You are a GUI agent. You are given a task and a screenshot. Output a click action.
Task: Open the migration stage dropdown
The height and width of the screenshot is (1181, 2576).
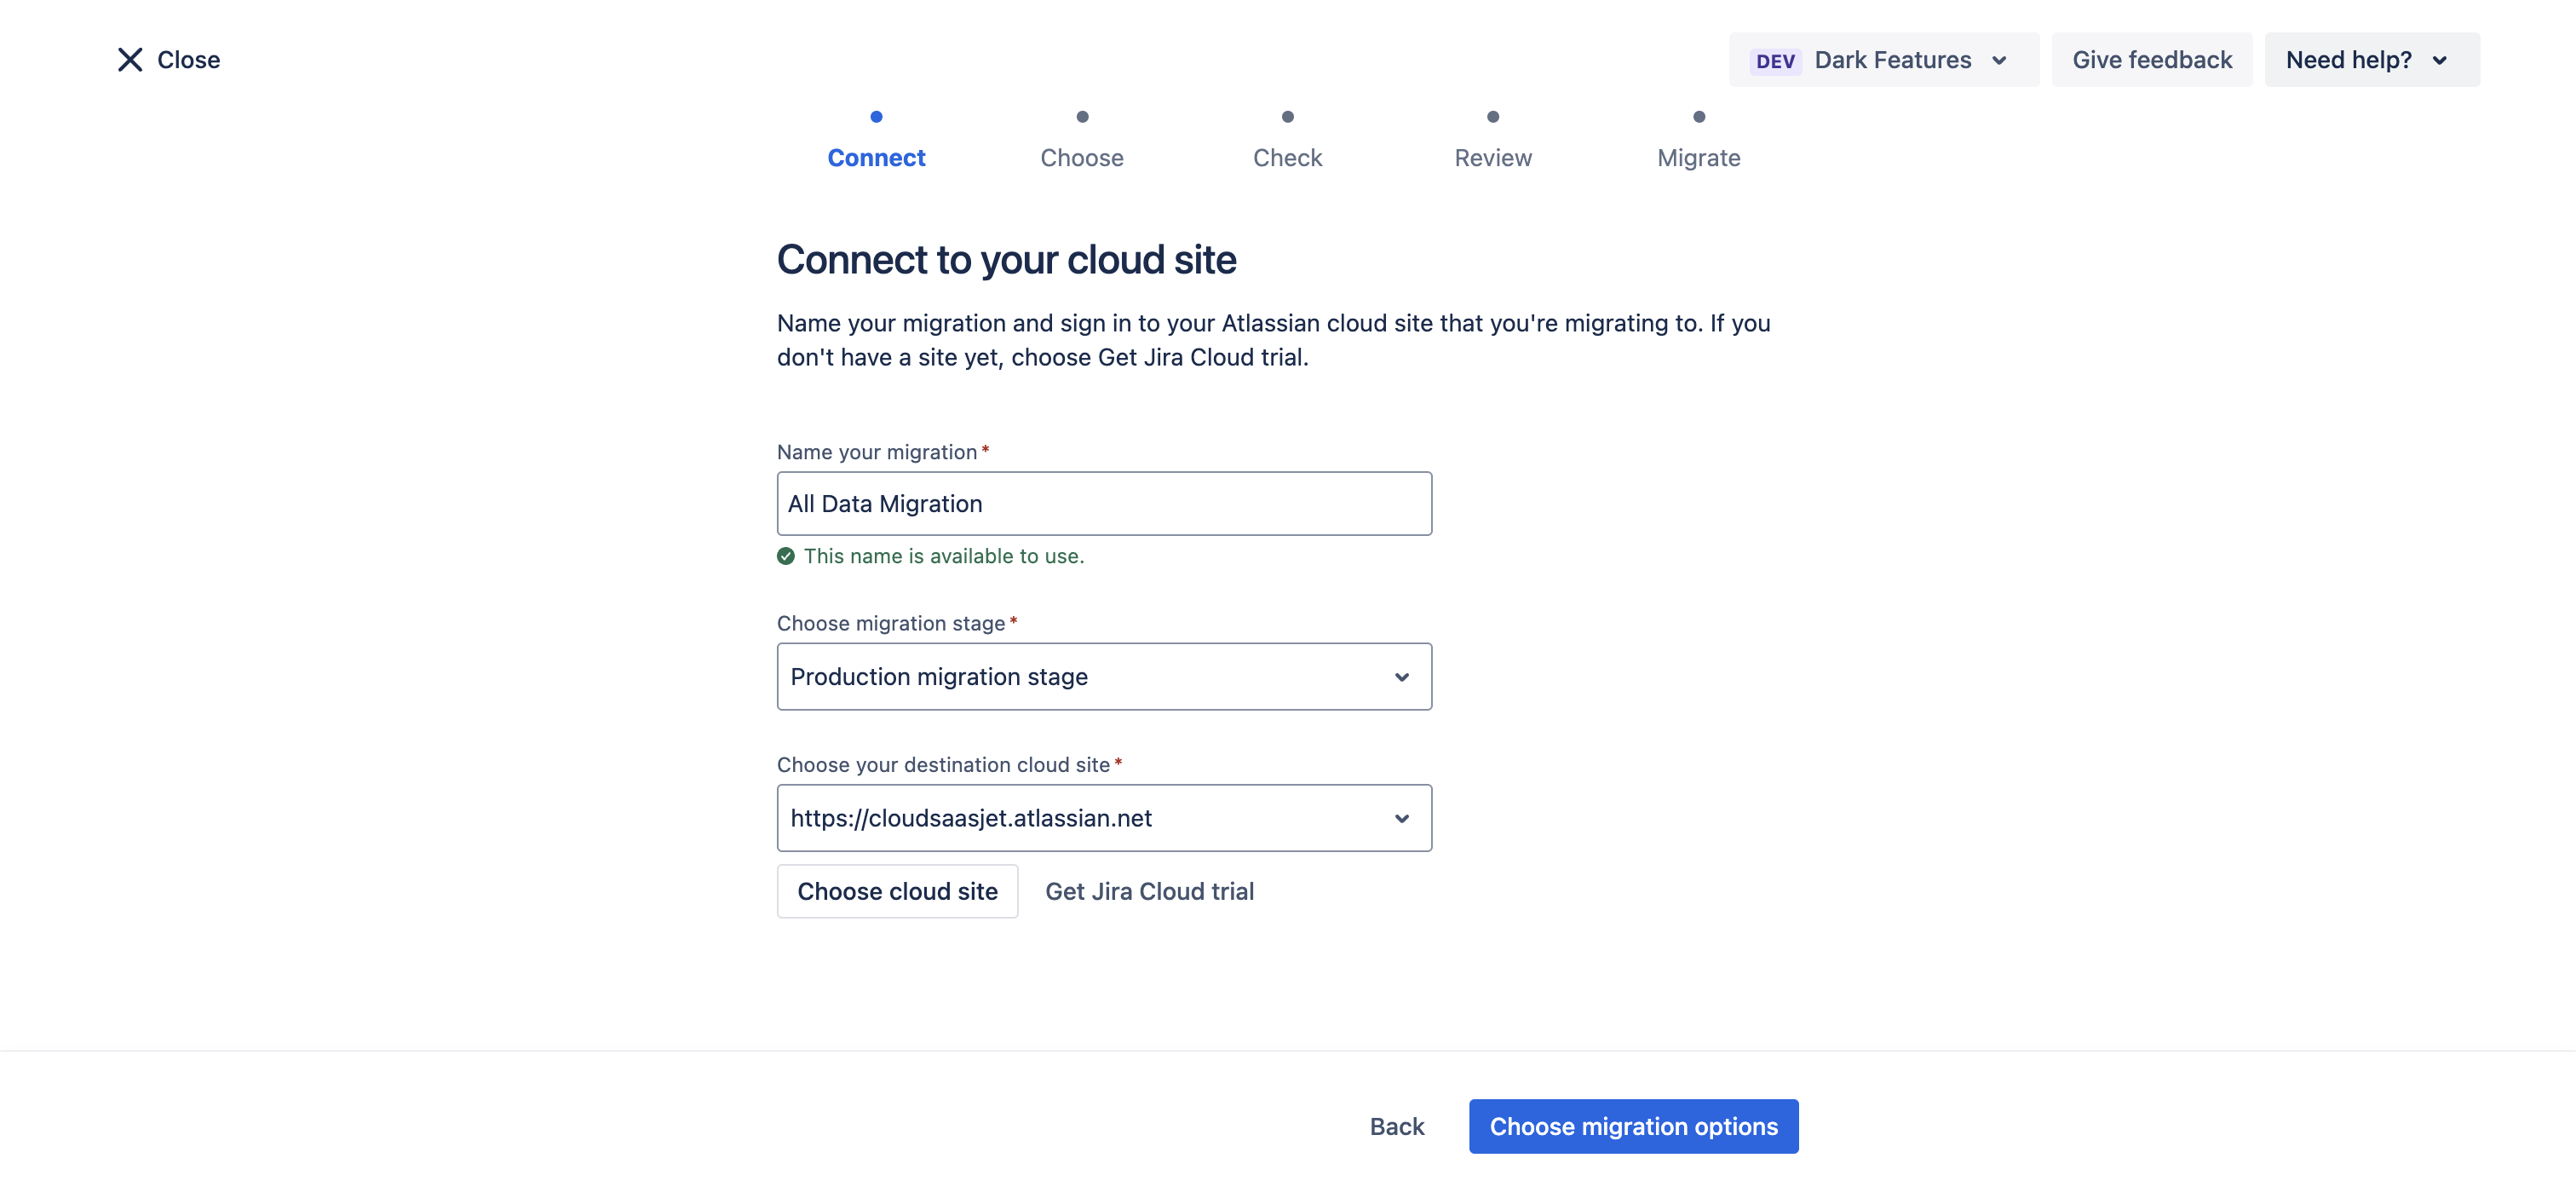pos(1104,677)
